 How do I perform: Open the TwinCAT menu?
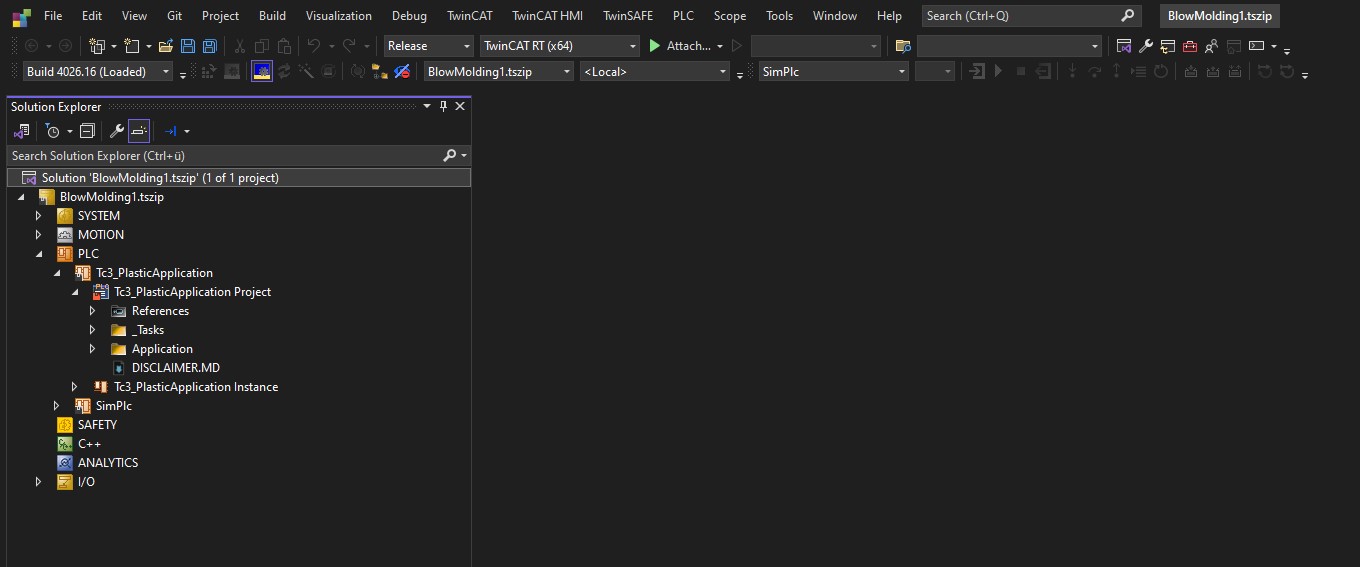coord(469,16)
